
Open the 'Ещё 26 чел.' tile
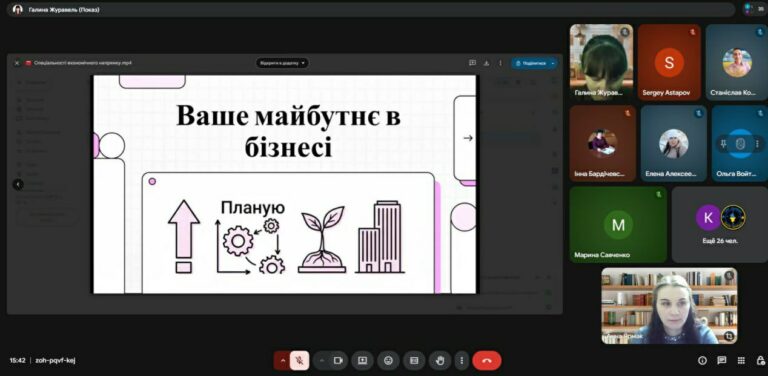click(720, 224)
